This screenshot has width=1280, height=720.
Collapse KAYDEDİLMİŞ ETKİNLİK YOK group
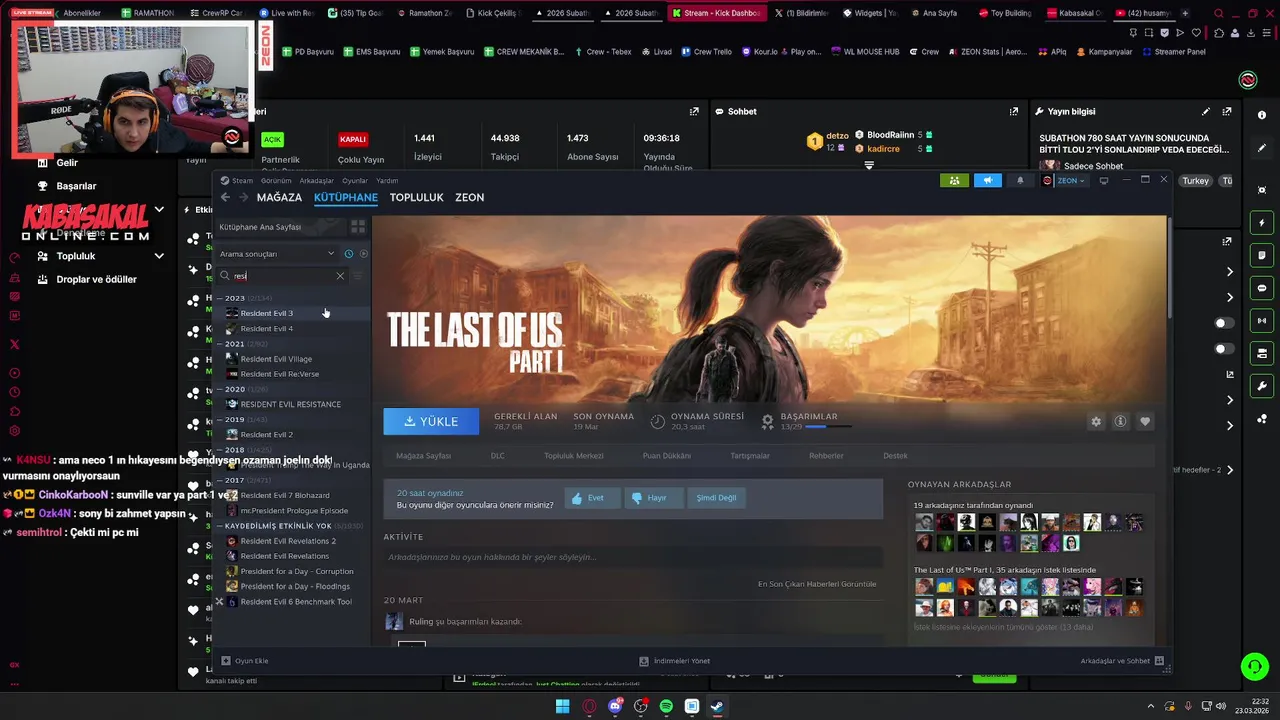pos(220,526)
